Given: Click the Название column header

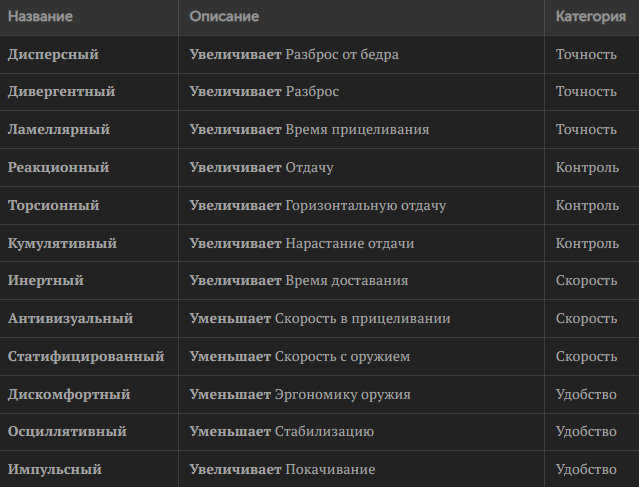Looking at the screenshot, I should (x=40, y=17).
